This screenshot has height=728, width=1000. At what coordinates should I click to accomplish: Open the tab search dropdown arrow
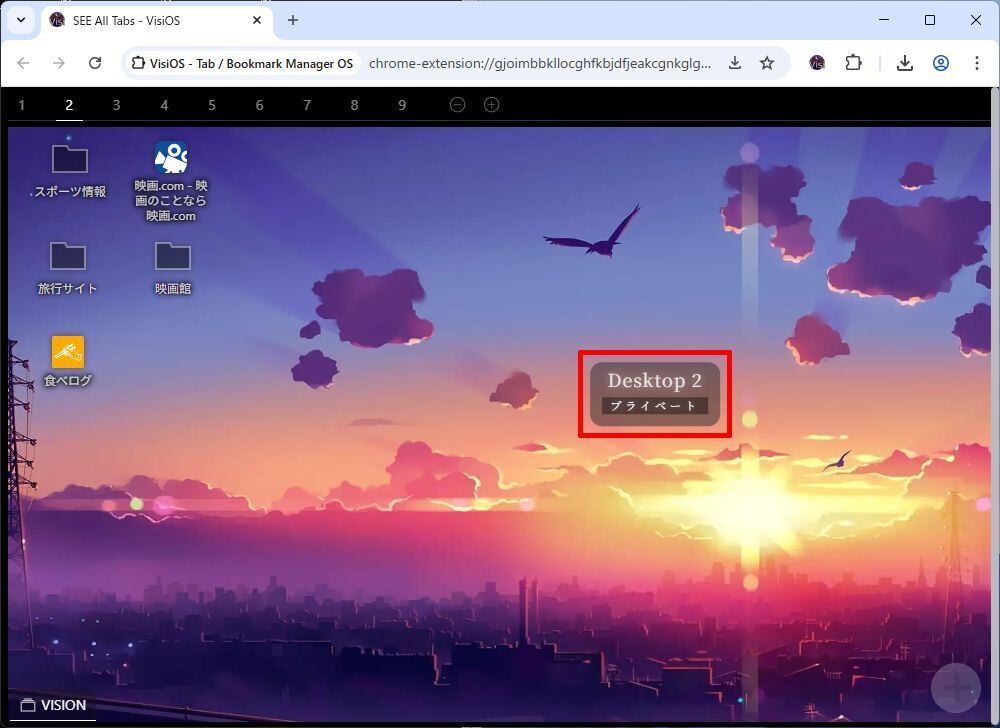21,20
